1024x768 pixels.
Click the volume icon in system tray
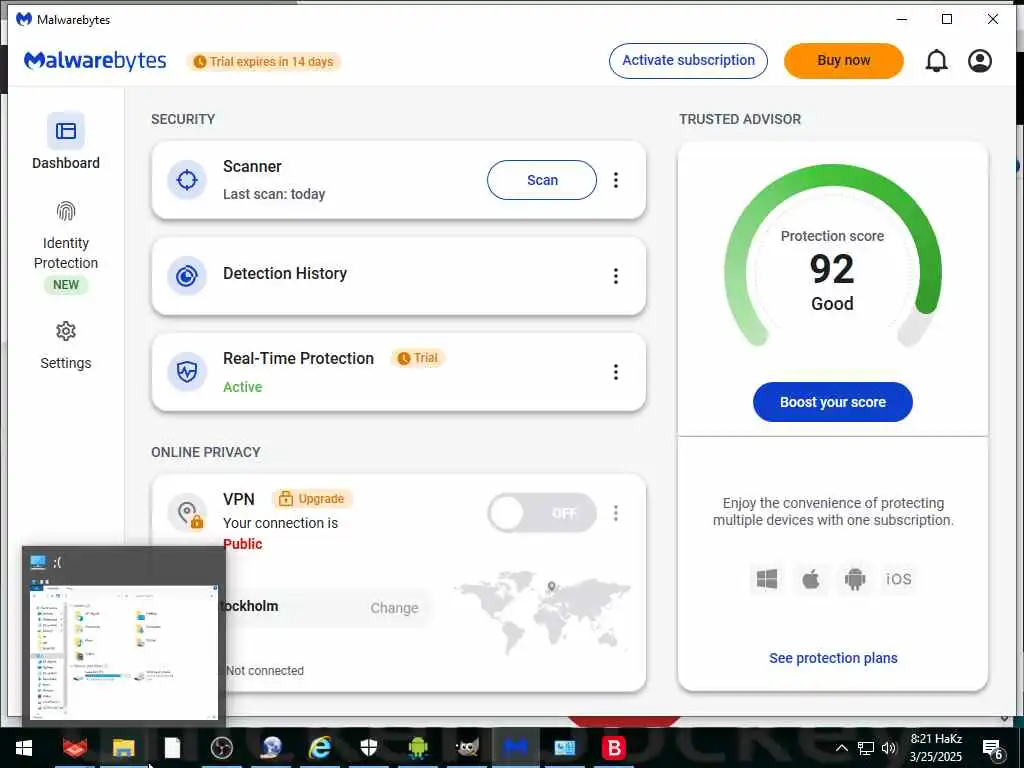tap(888, 748)
